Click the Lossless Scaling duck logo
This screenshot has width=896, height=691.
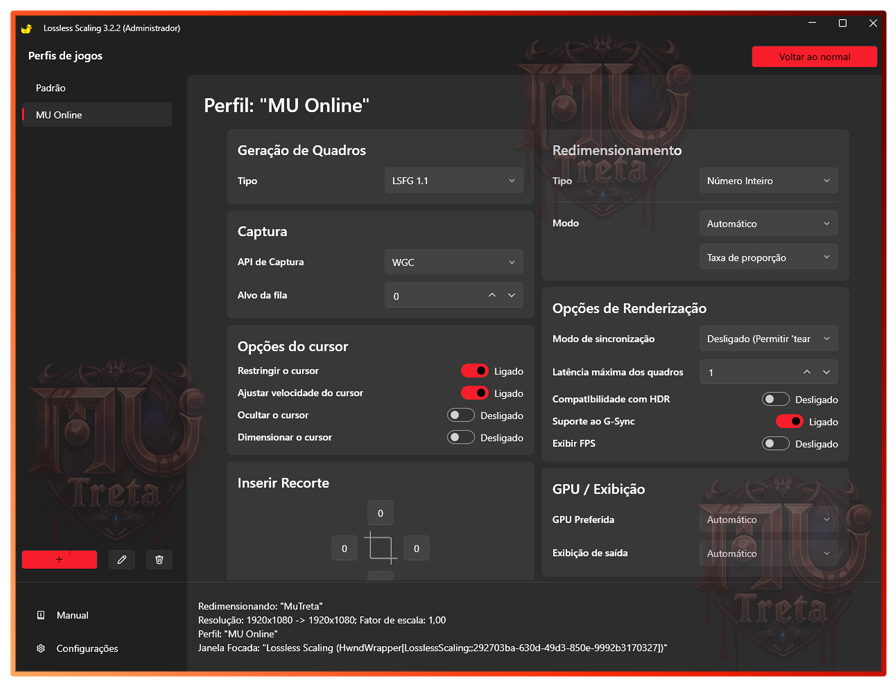pos(26,28)
